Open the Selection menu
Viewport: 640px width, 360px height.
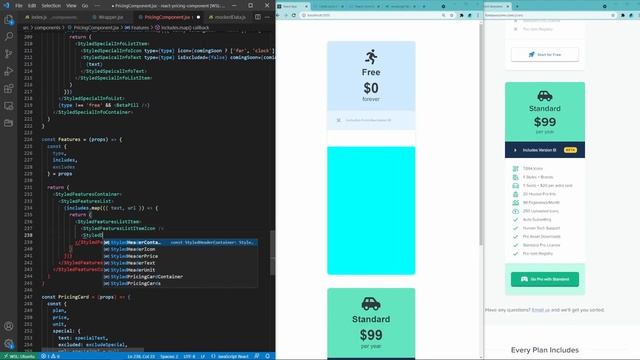(51, 6)
